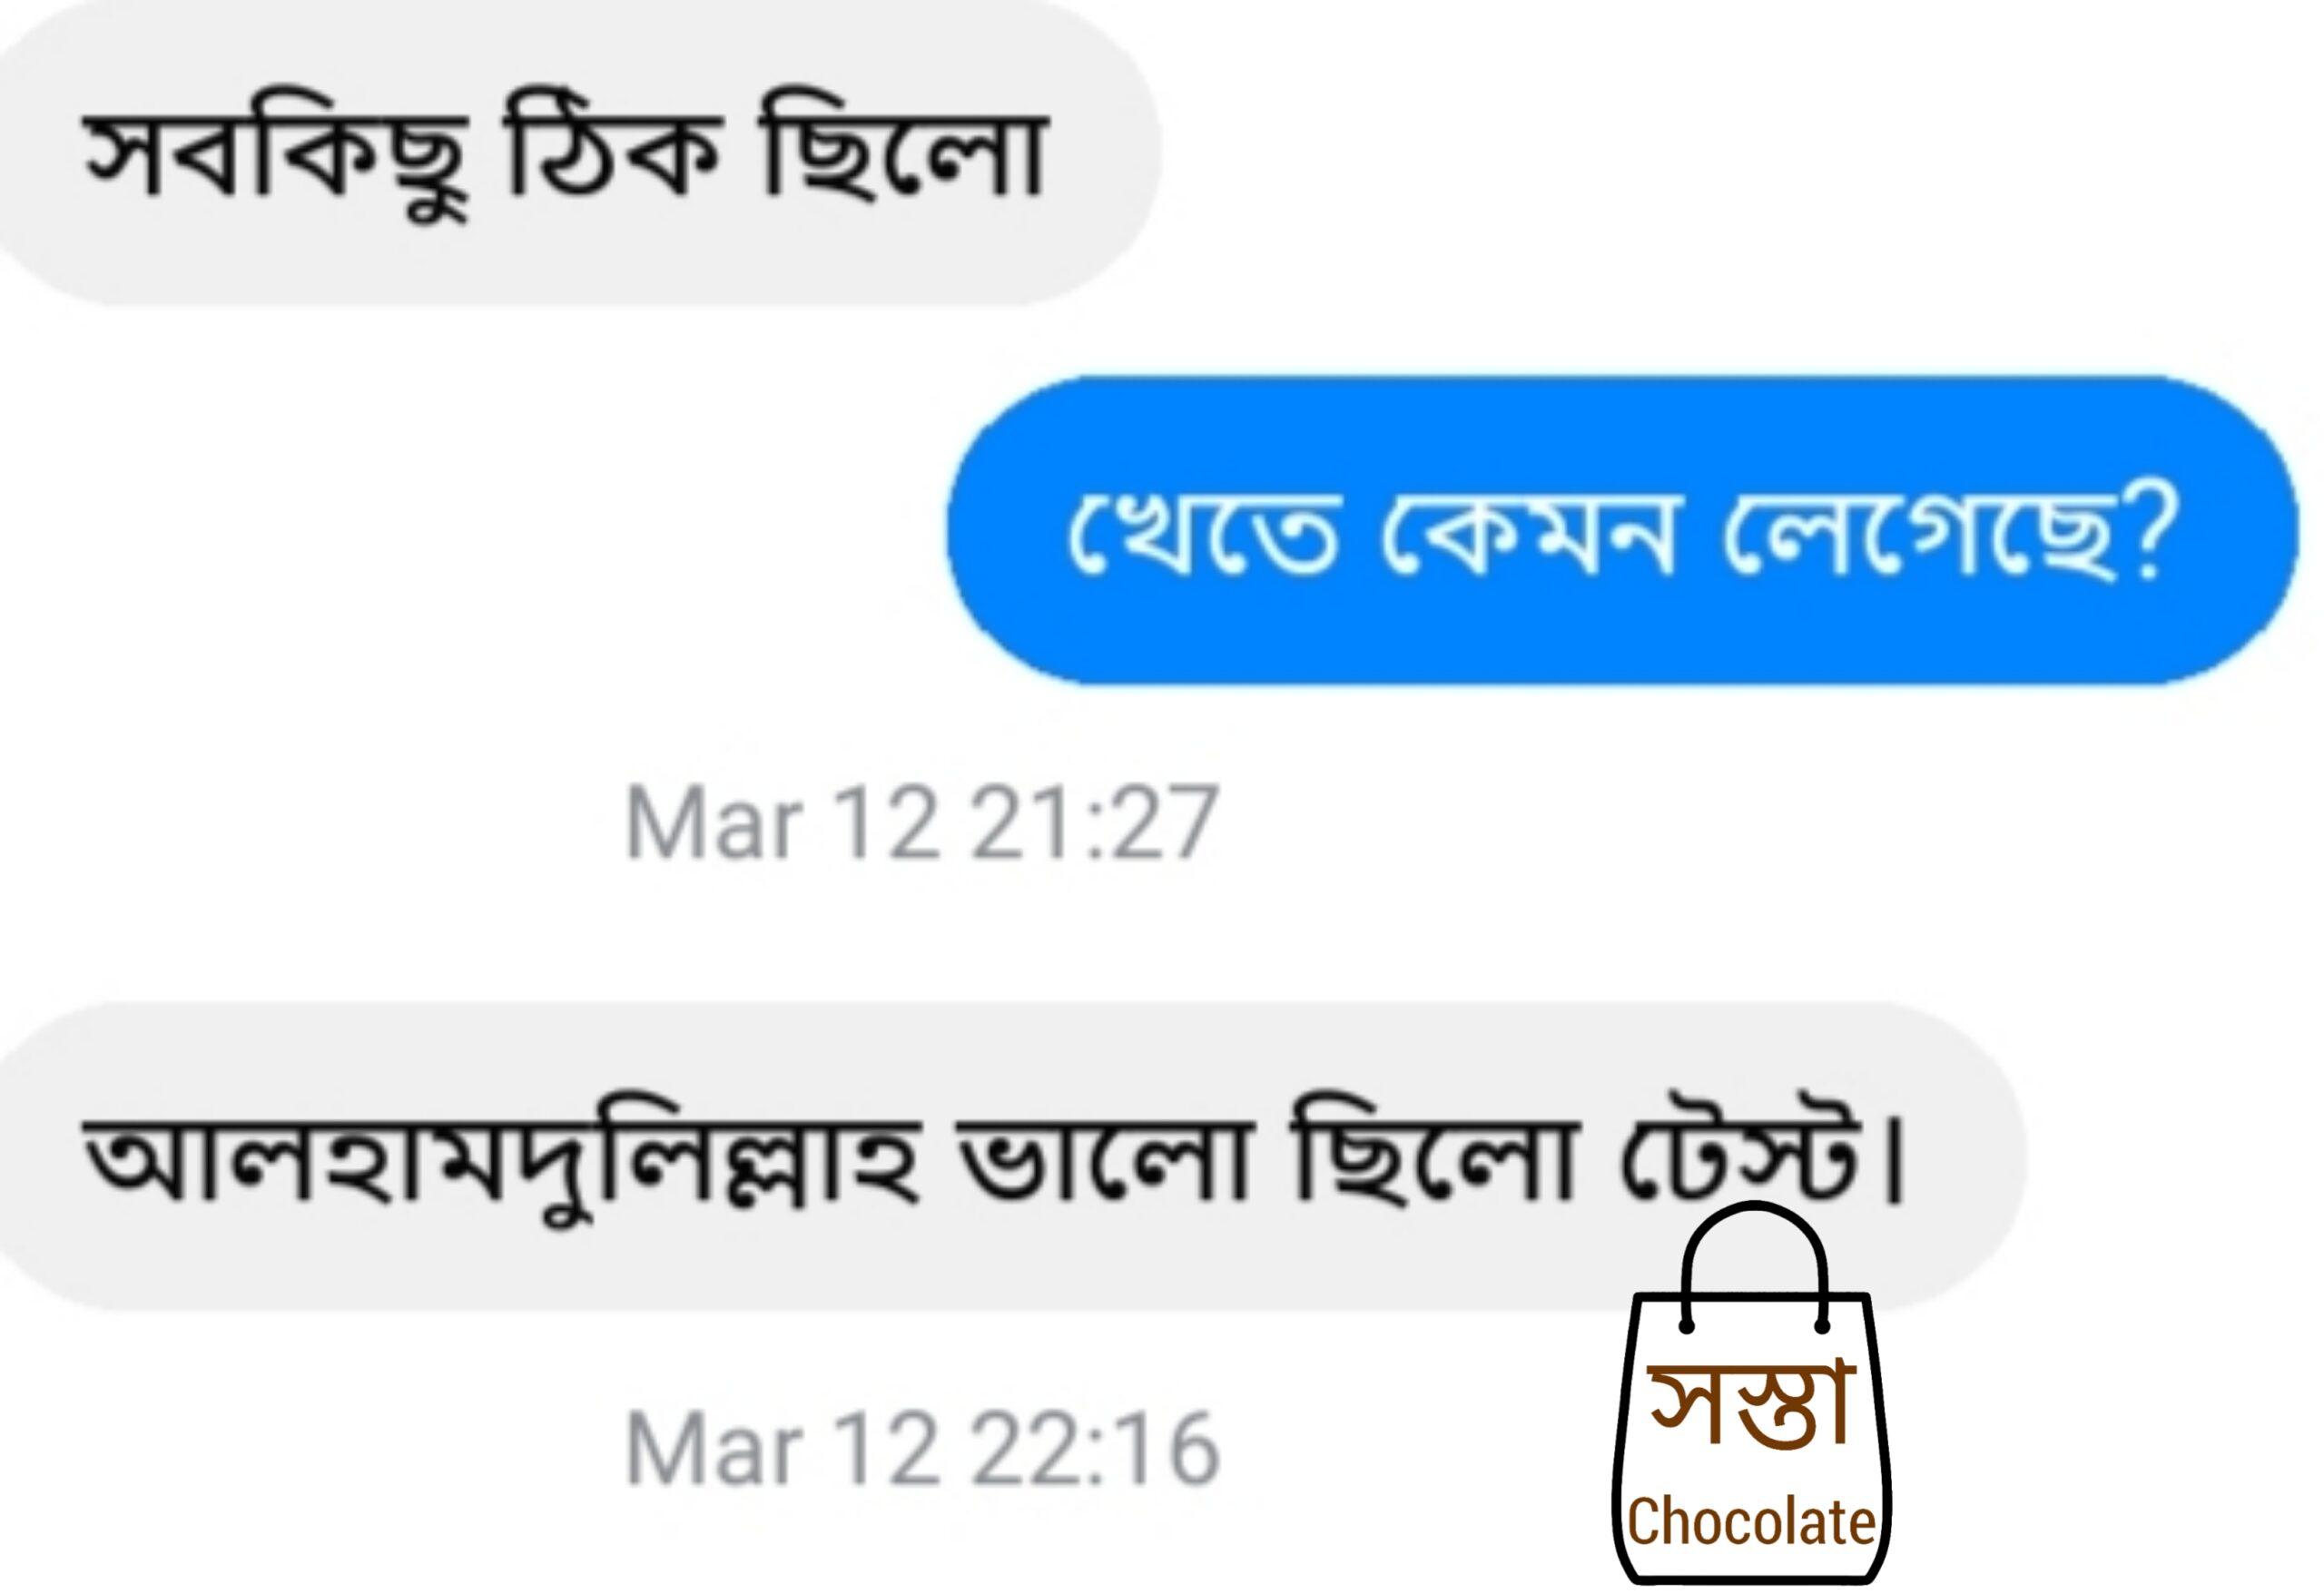Click the bag handle of the logo
The height and width of the screenshot is (1594, 2324).
pyautogui.click(x=1754, y=1267)
